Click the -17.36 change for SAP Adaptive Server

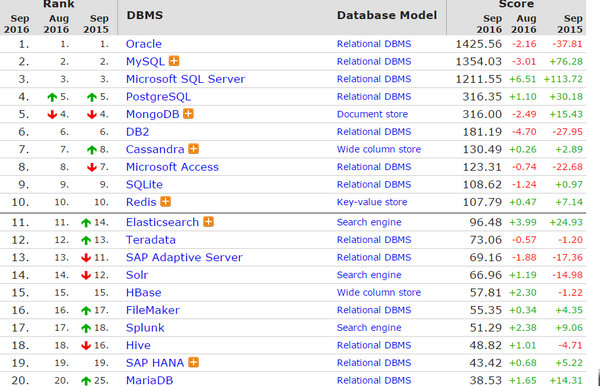567,258
